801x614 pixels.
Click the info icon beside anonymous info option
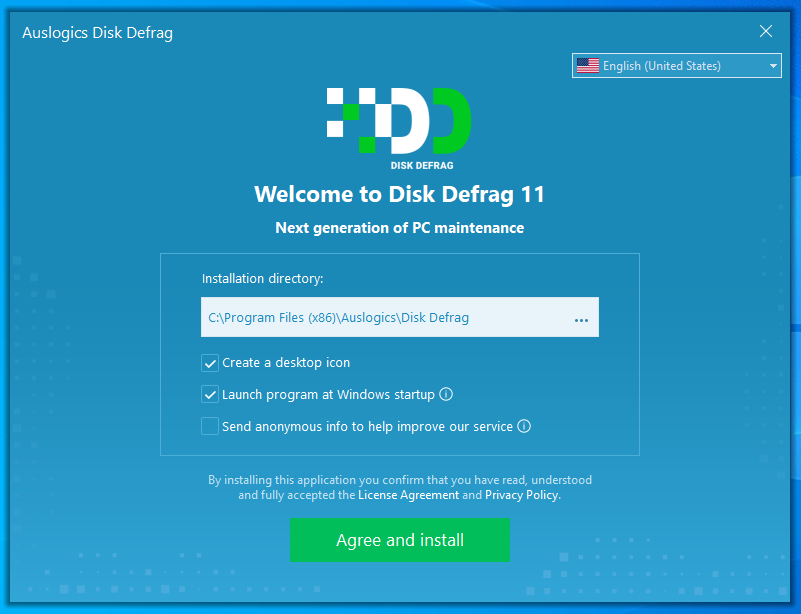point(524,427)
